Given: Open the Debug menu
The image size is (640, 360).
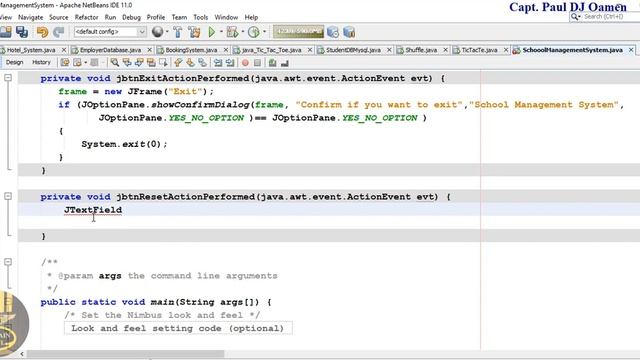Looking at the screenshot, I should [131, 17].
